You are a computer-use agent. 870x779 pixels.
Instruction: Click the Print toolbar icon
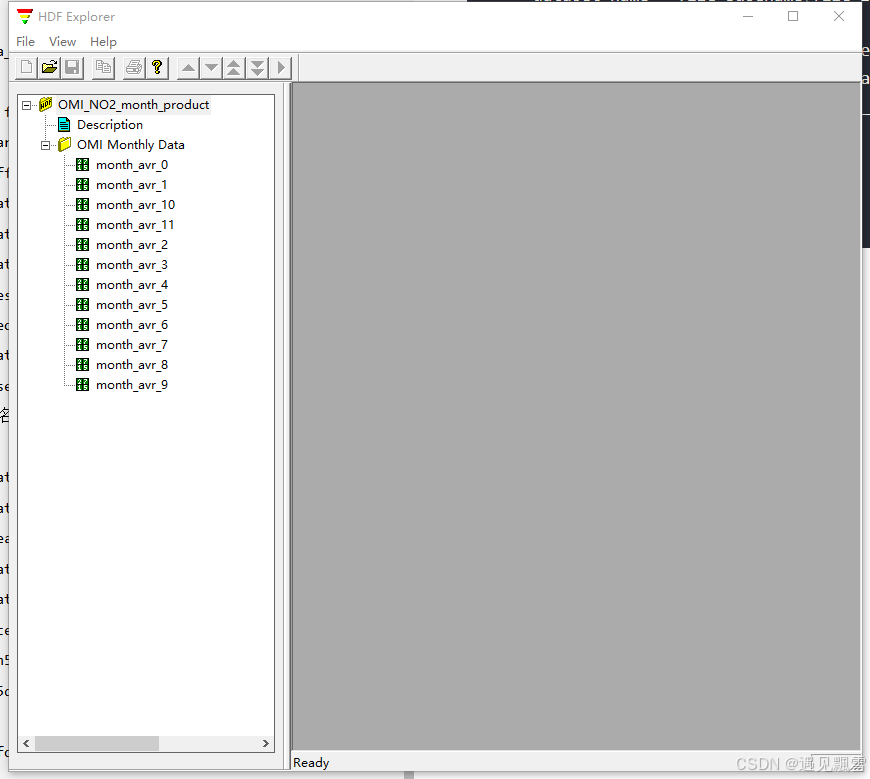coord(134,68)
